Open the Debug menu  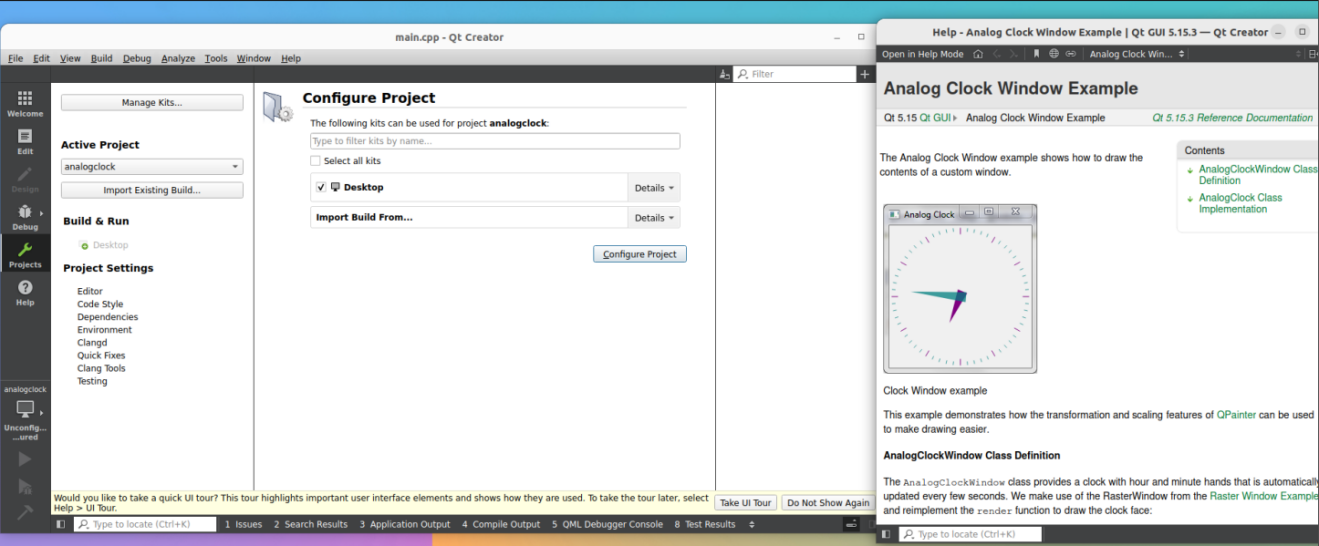pyautogui.click(x=137, y=58)
